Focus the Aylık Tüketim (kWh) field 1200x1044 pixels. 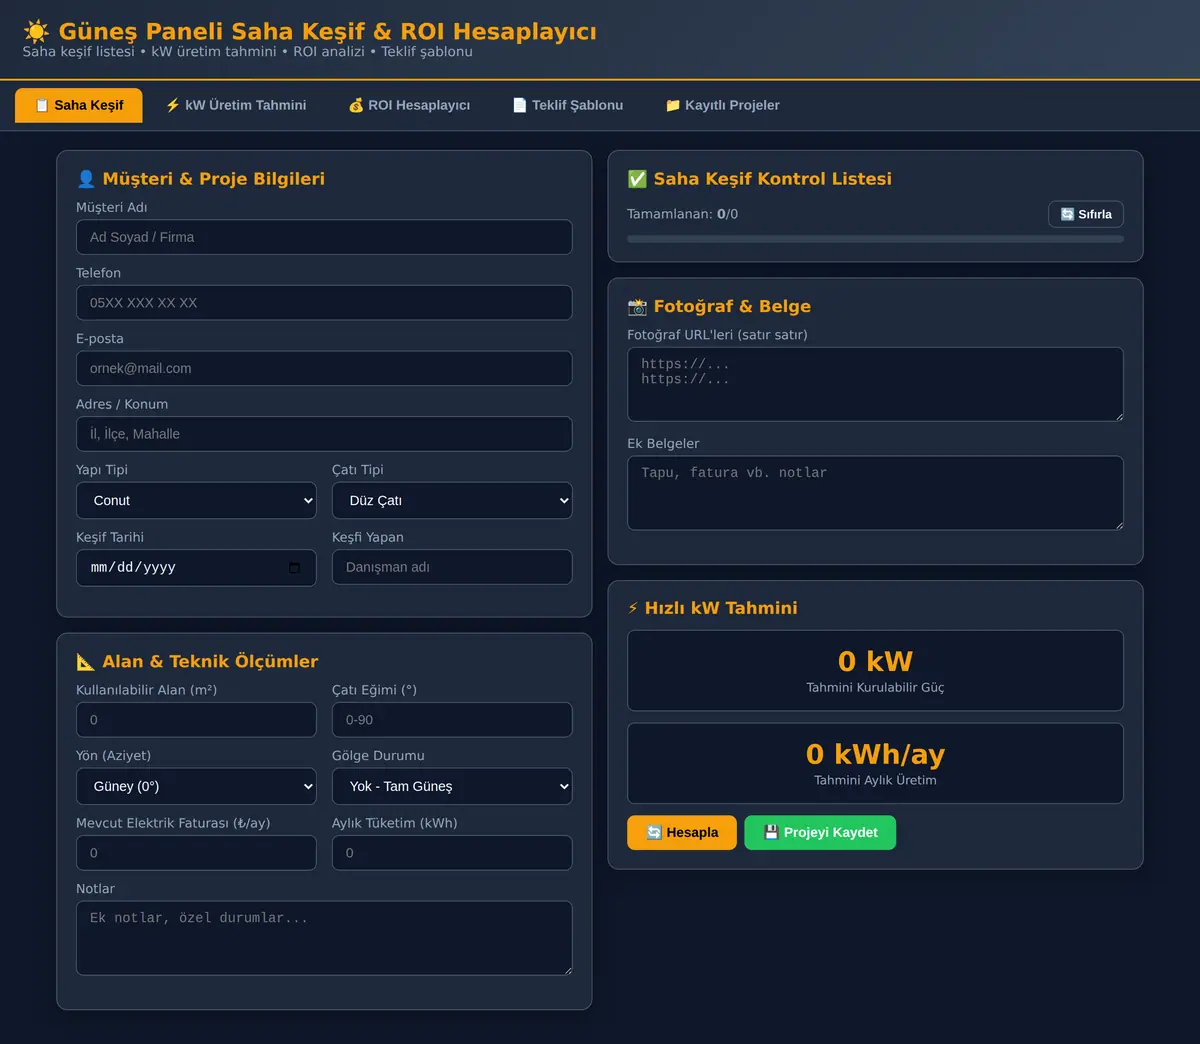coord(452,853)
